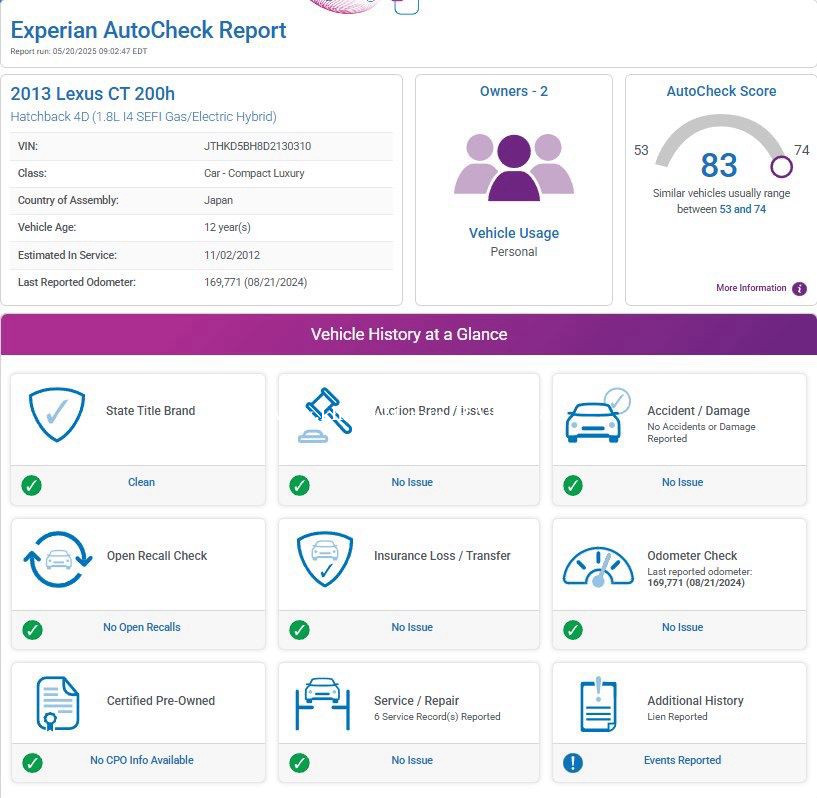Click the Owners - 2 heading
This screenshot has height=798, width=817.
[x=514, y=91]
